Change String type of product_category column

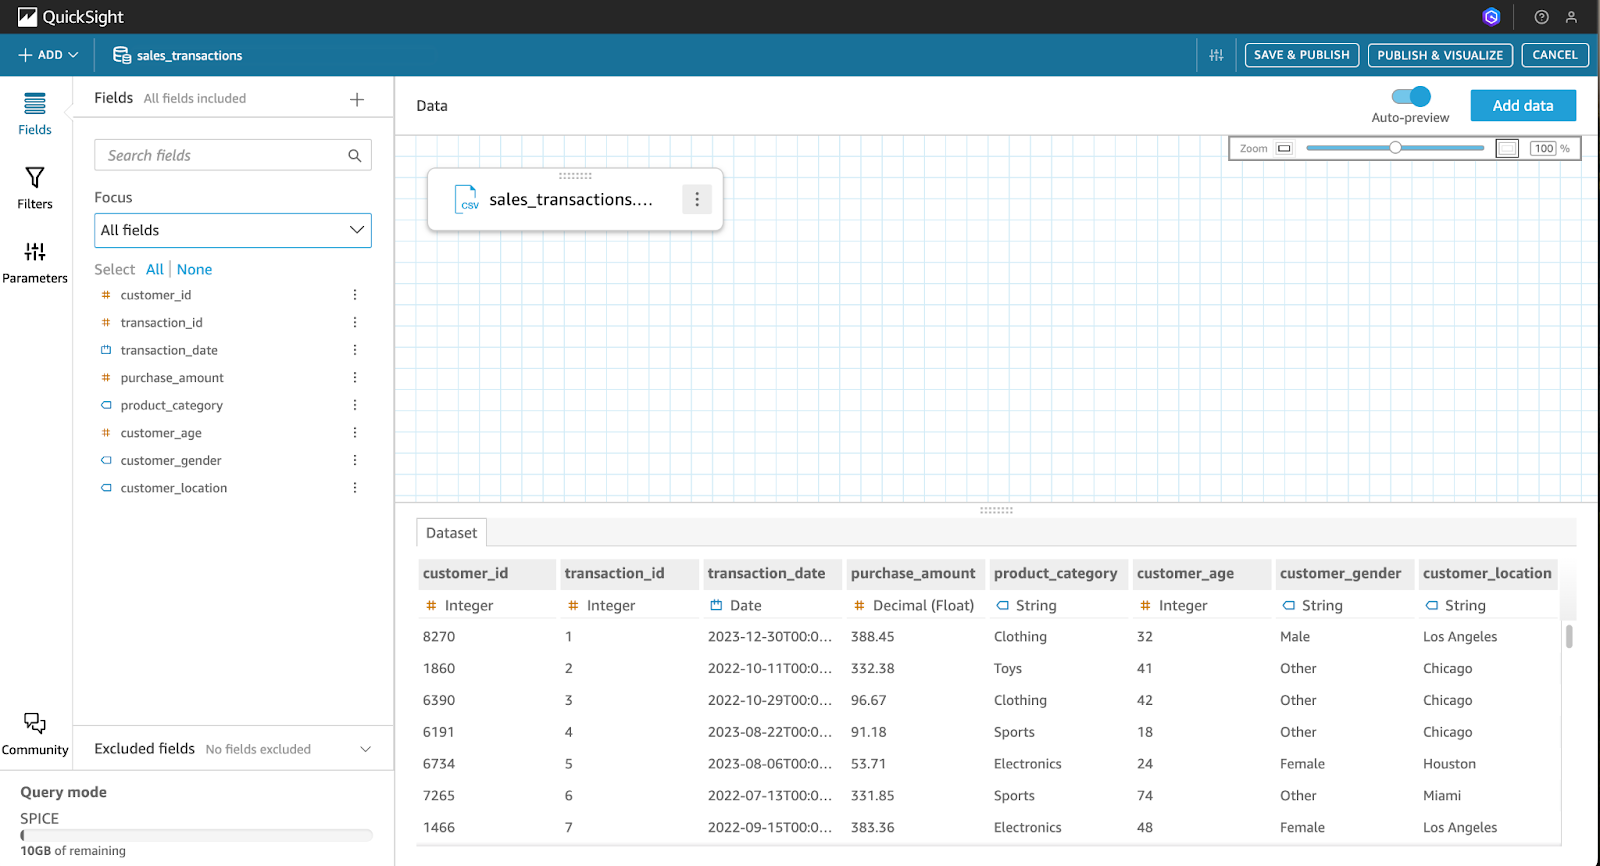1027,605
